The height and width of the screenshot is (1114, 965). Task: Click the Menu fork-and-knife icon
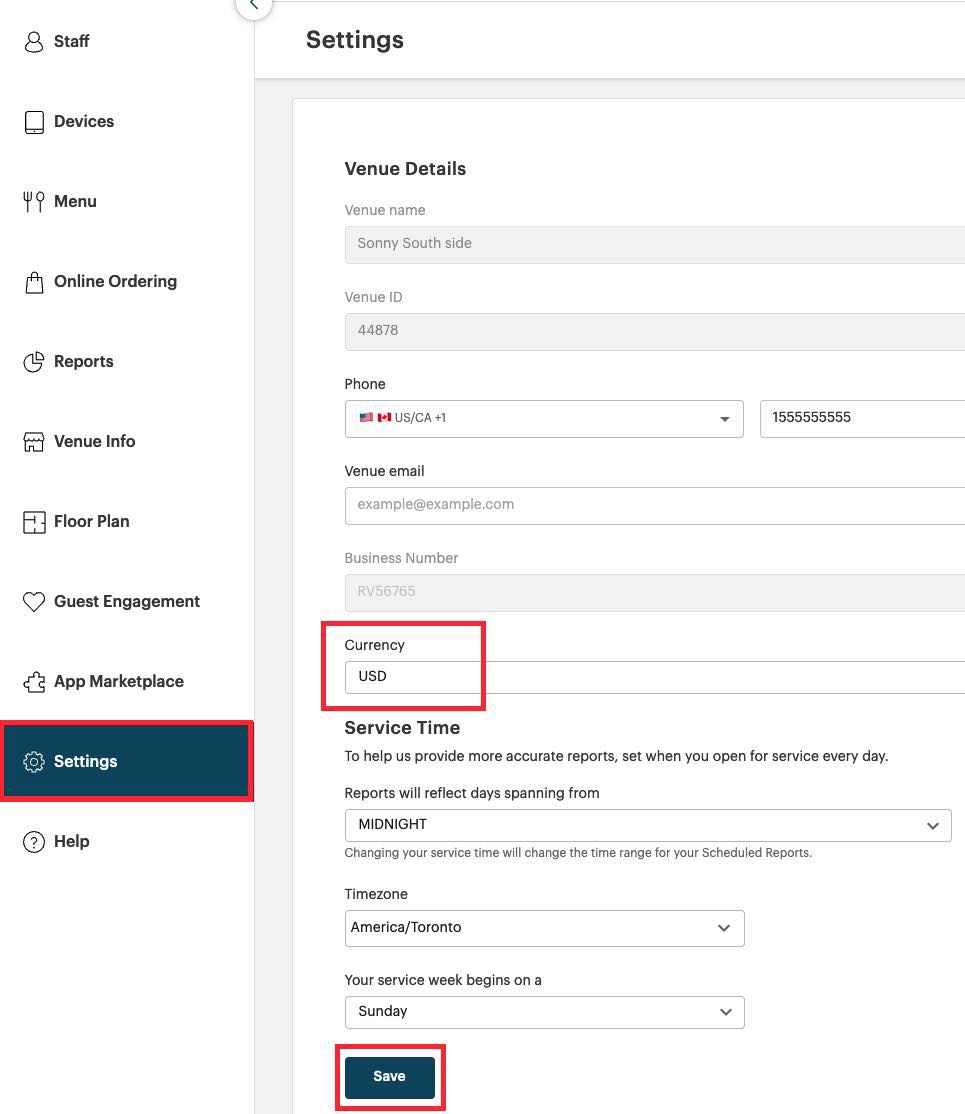[35, 201]
